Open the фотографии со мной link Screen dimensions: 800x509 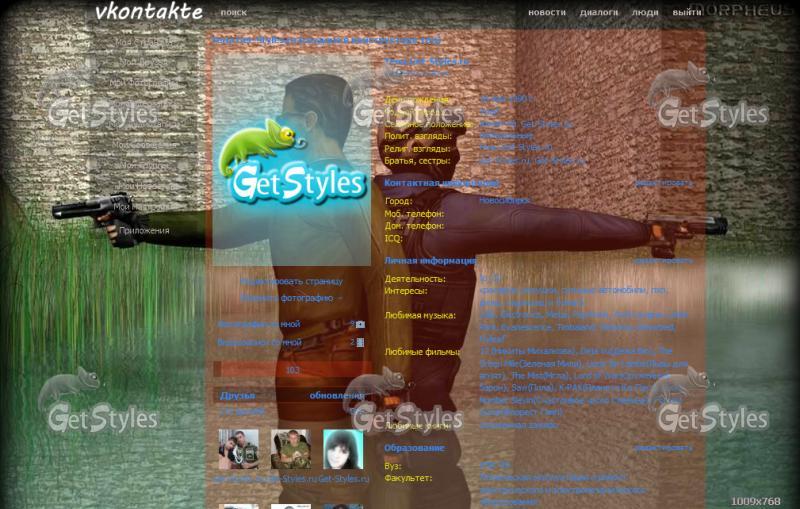(259, 324)
